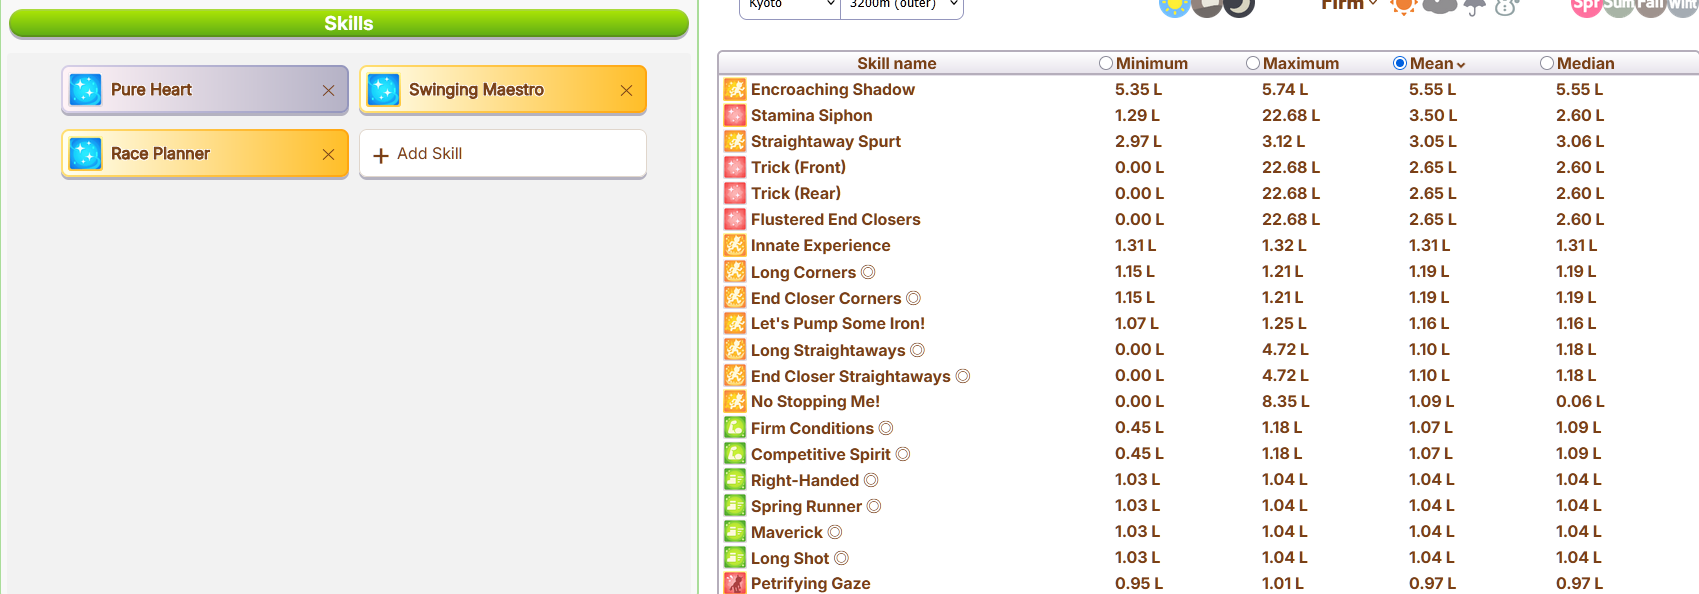Click the Innate Experience skill icon
The image size is (1699, 594).
tap(735, 245)
